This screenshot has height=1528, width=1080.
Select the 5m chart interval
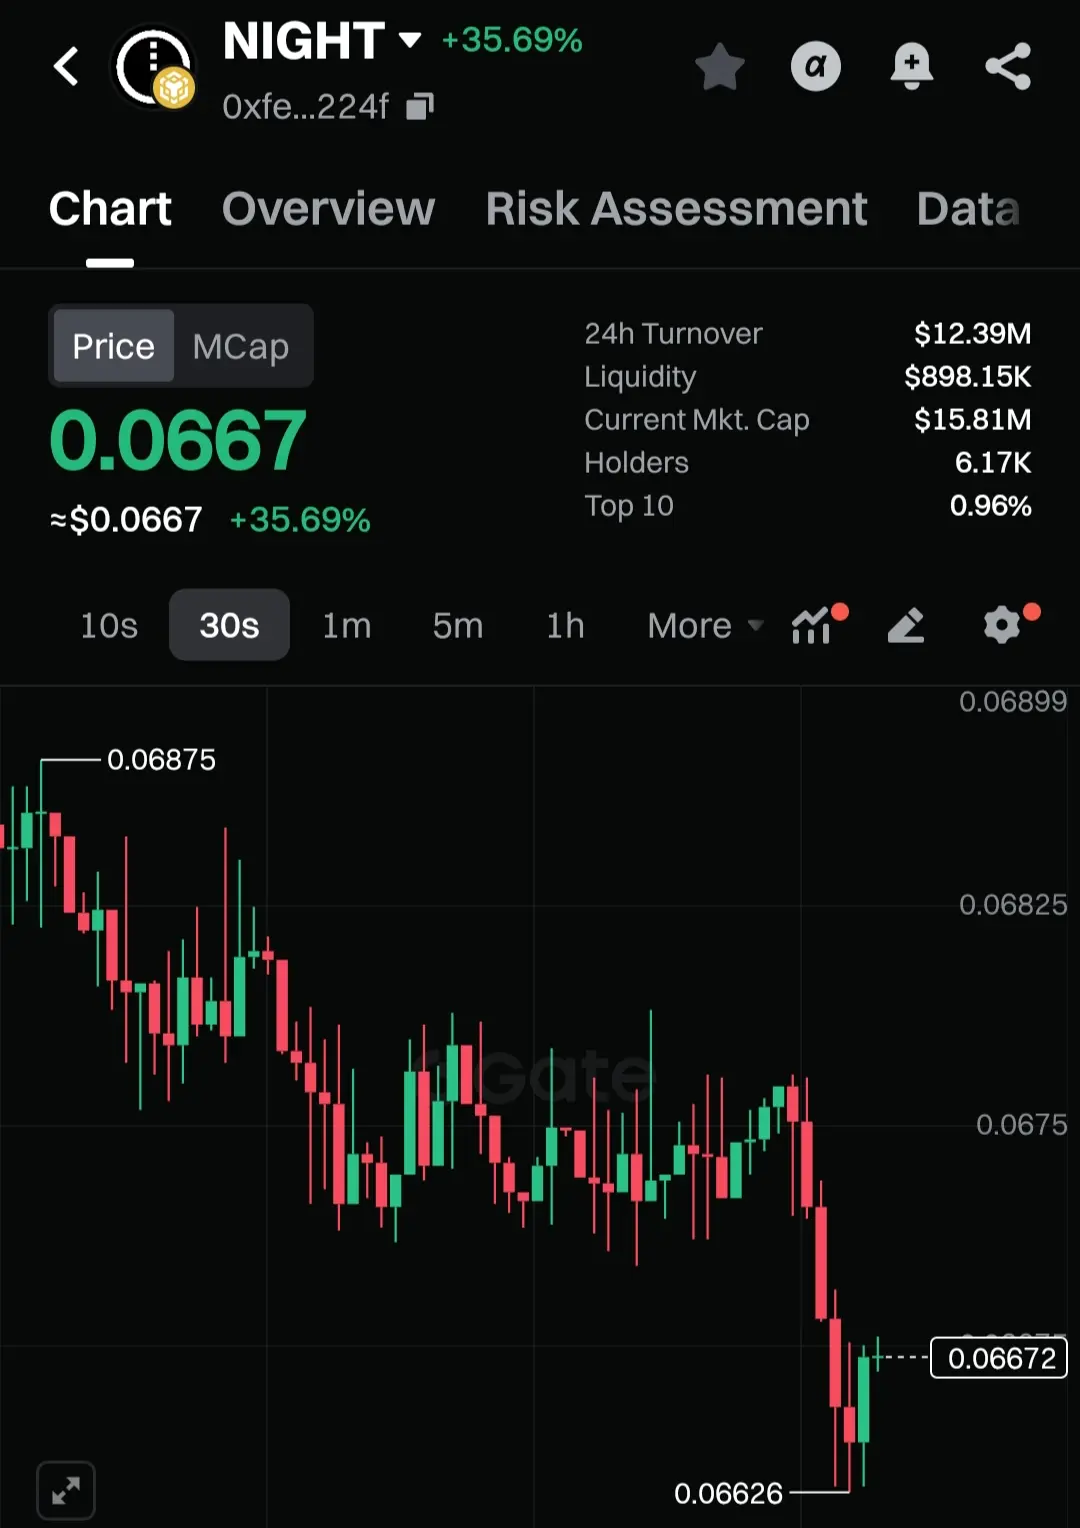click(x=457, y=625)
